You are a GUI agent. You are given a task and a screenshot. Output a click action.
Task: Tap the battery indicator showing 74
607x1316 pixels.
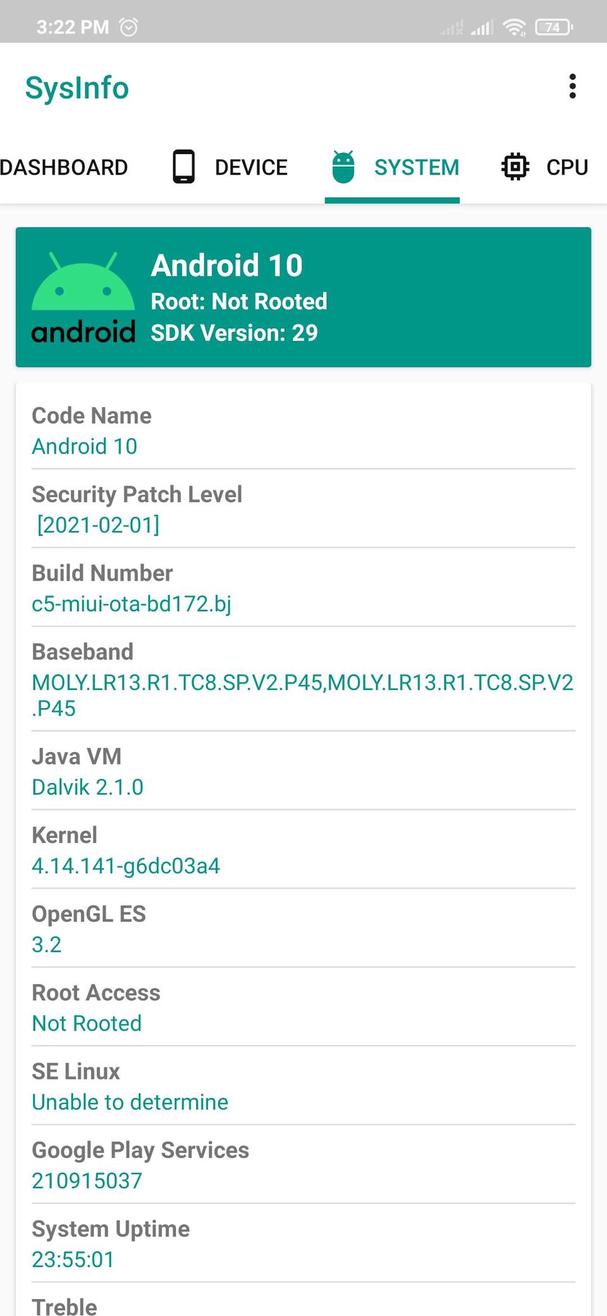(551, 27)
